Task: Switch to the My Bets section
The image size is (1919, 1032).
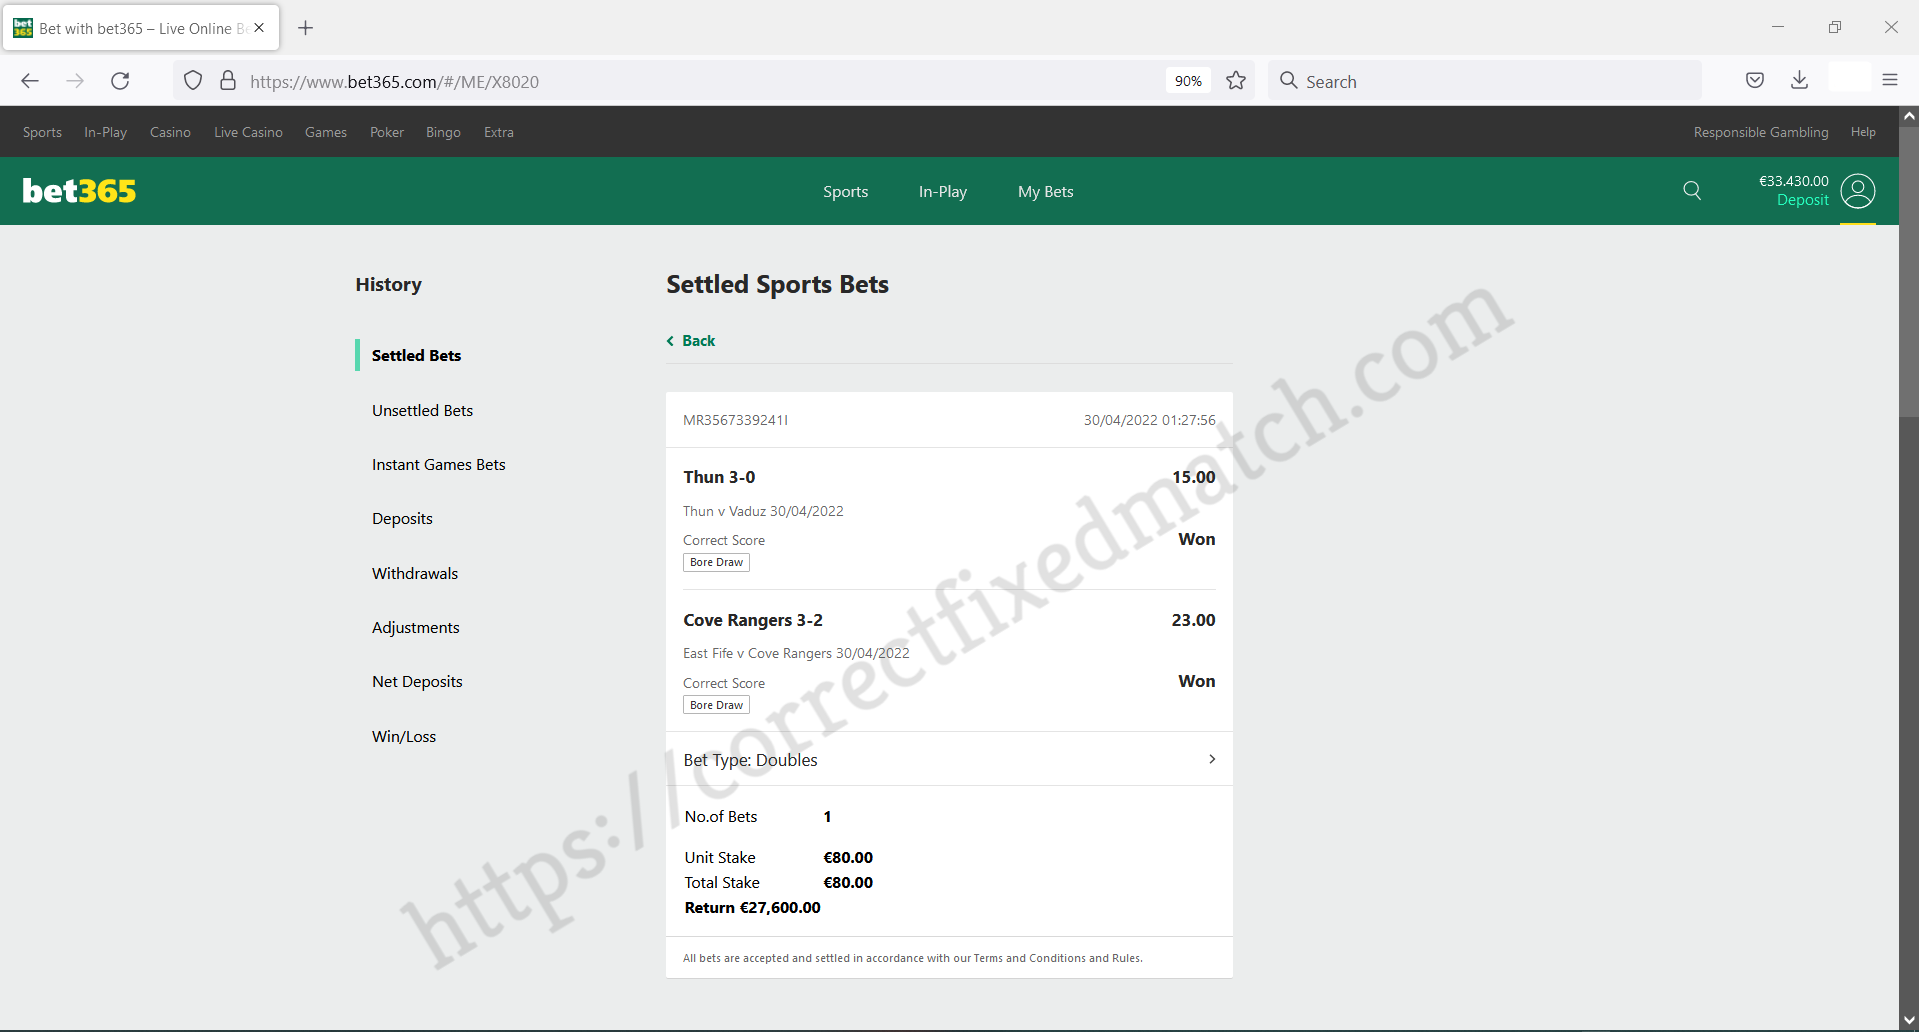Action: point(1045,191)
